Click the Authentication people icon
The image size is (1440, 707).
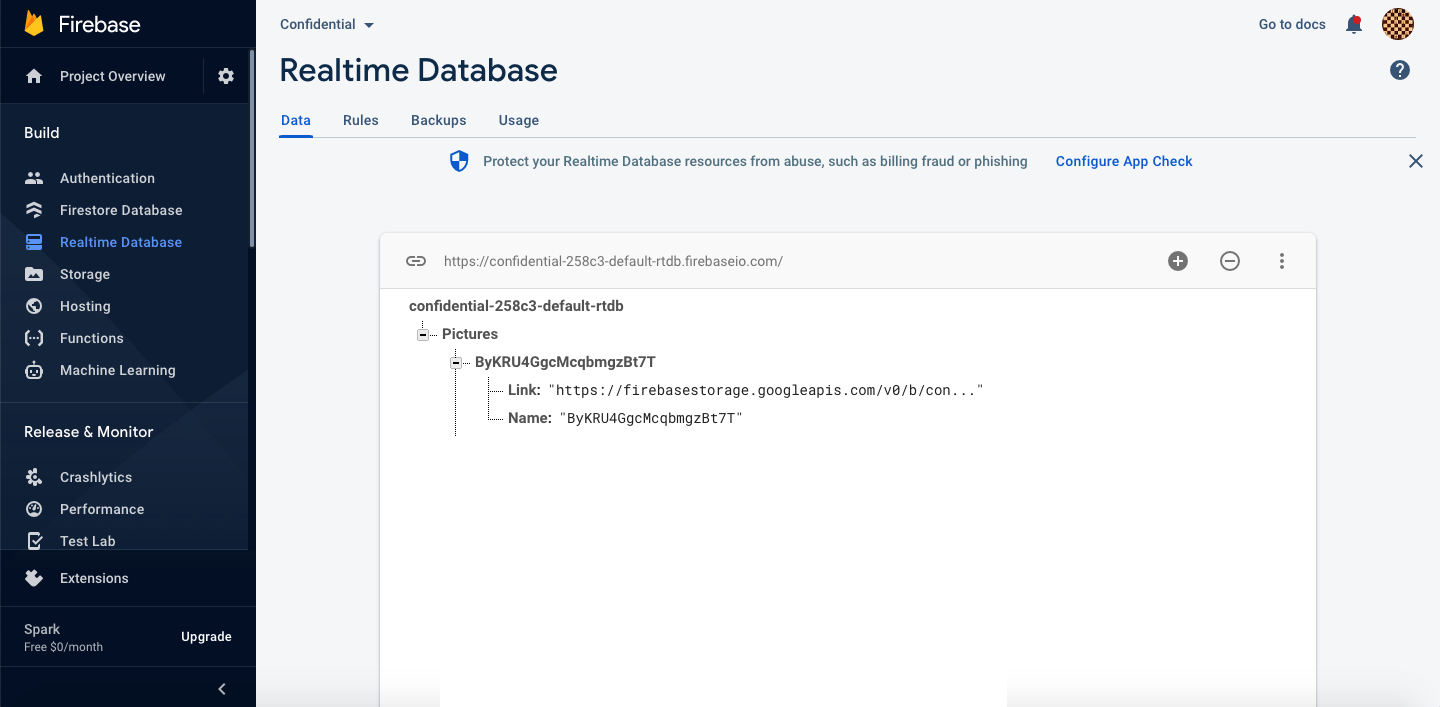(x=34, y=178)
